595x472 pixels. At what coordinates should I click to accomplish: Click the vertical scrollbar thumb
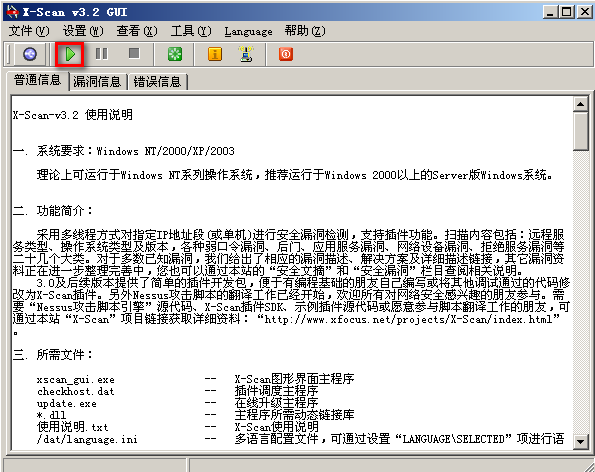click(581, 131)
